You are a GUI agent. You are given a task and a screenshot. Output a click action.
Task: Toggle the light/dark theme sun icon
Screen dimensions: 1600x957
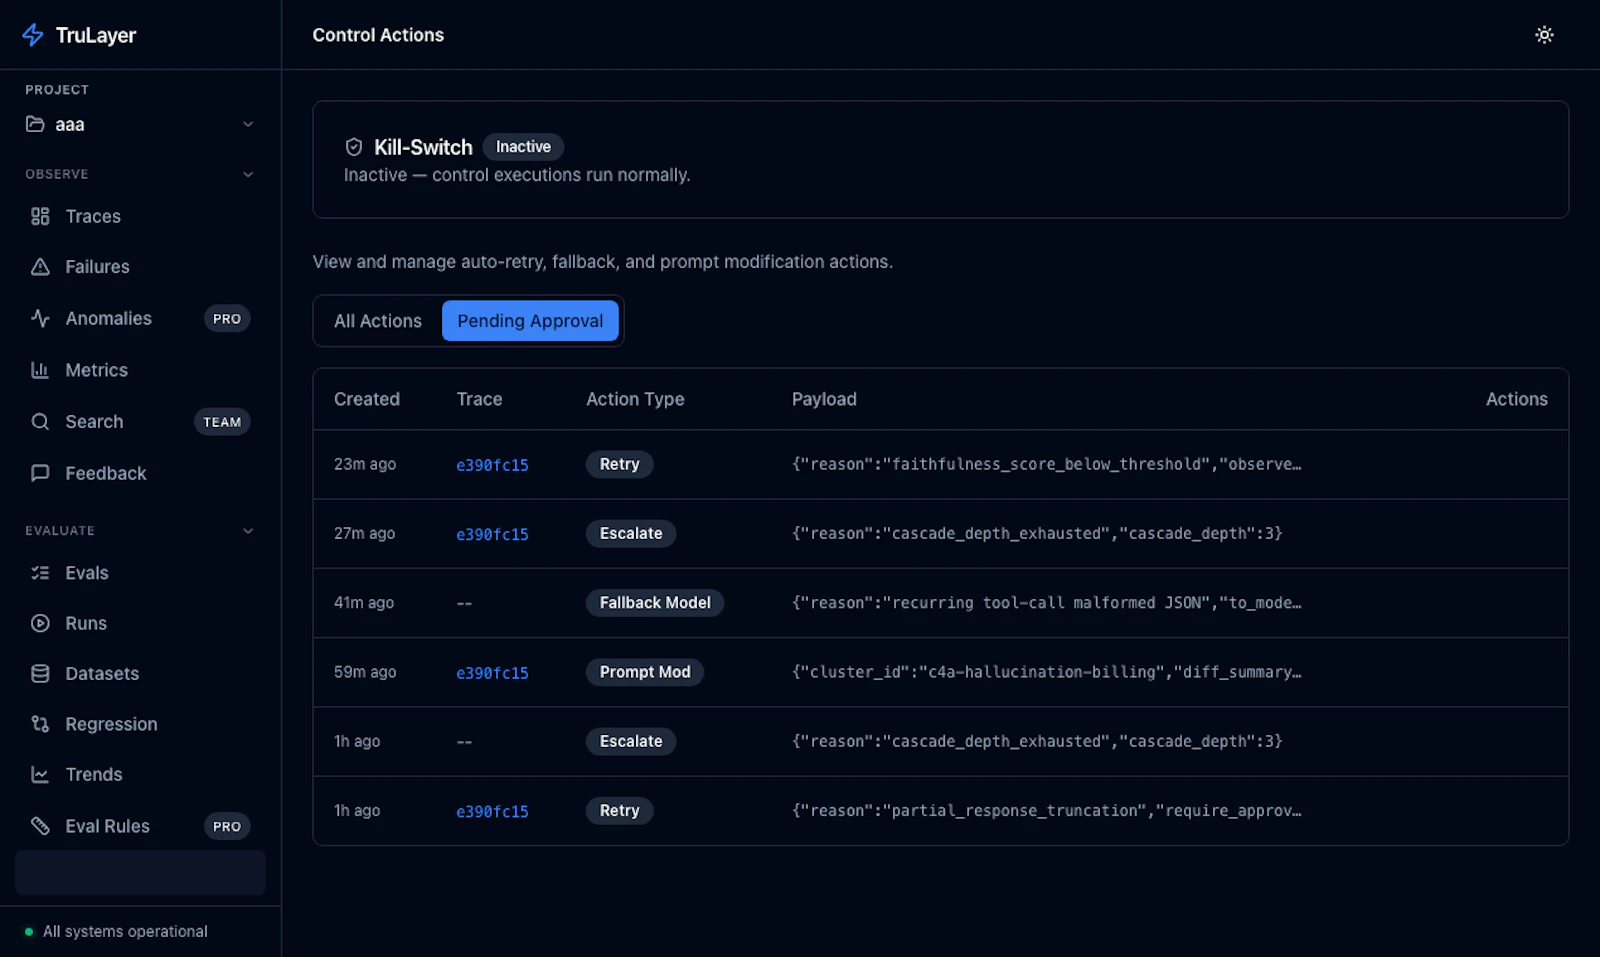point(1544,35)
